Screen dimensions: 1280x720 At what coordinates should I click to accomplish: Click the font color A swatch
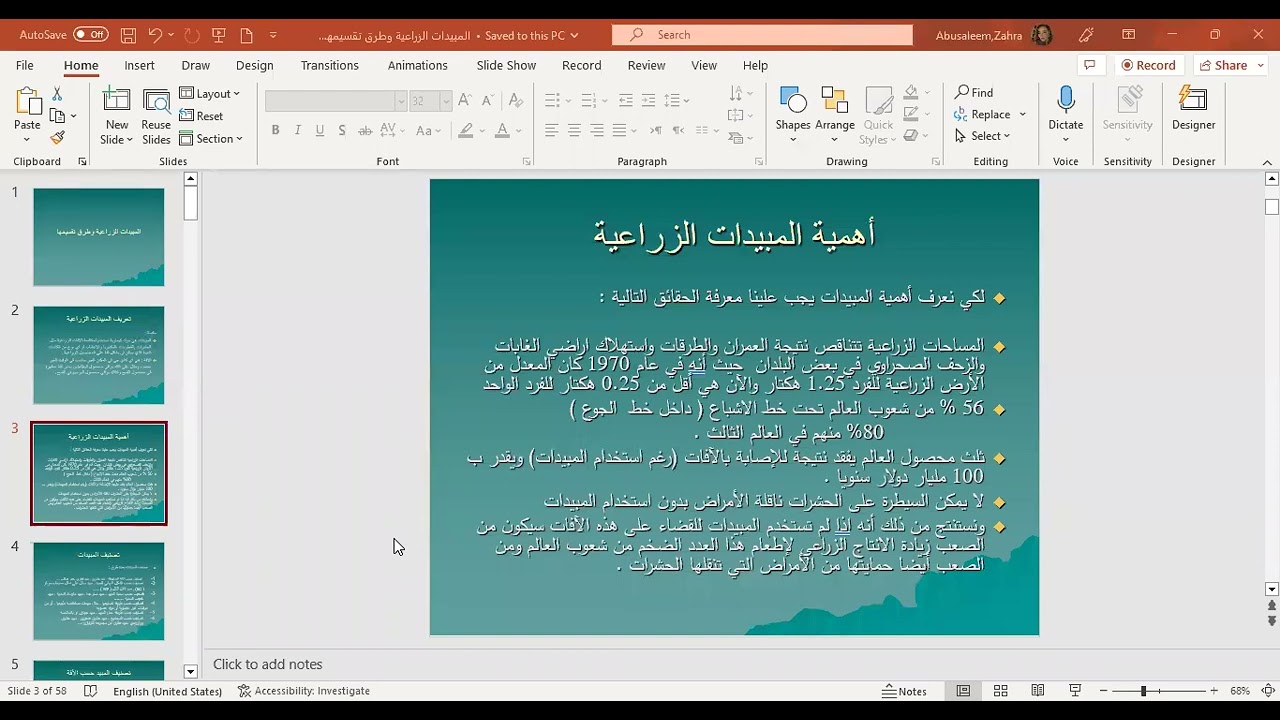[x=503, y=131]
